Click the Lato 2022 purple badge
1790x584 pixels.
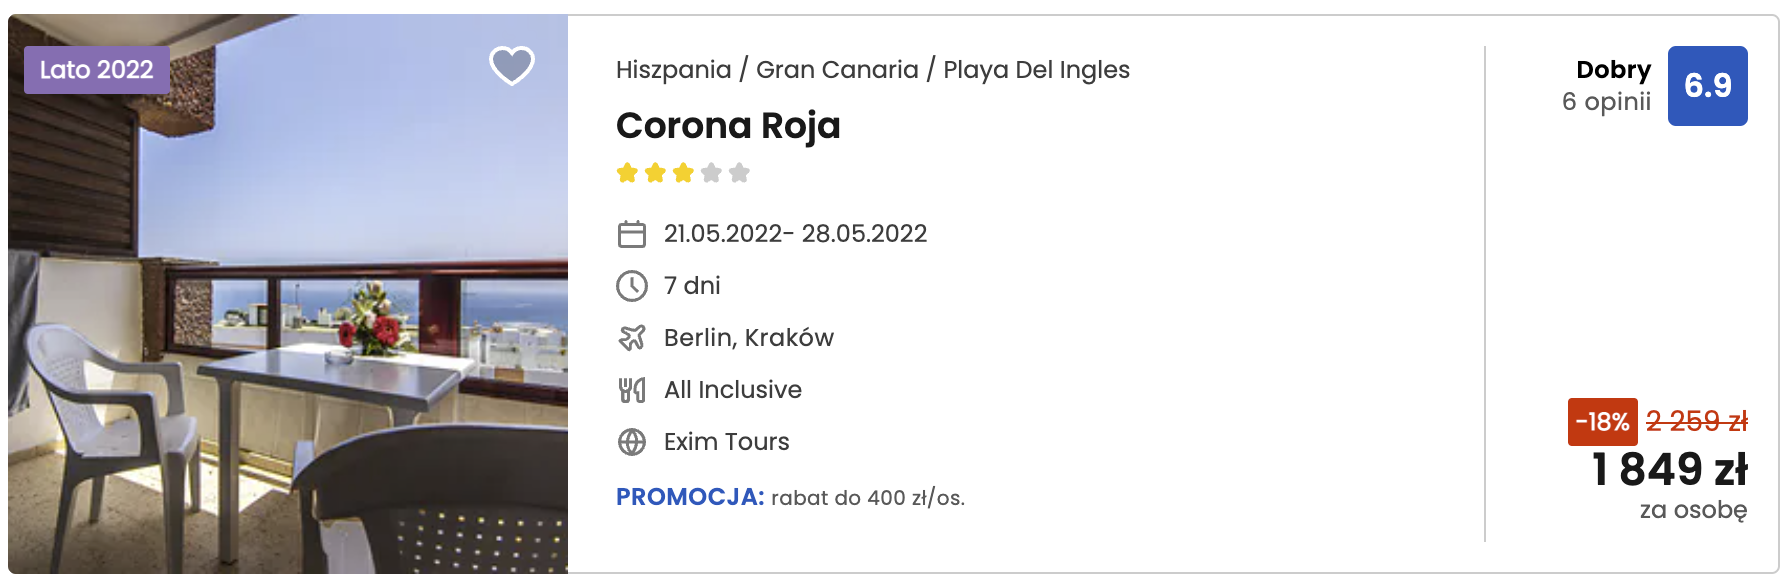pos(97,70)
